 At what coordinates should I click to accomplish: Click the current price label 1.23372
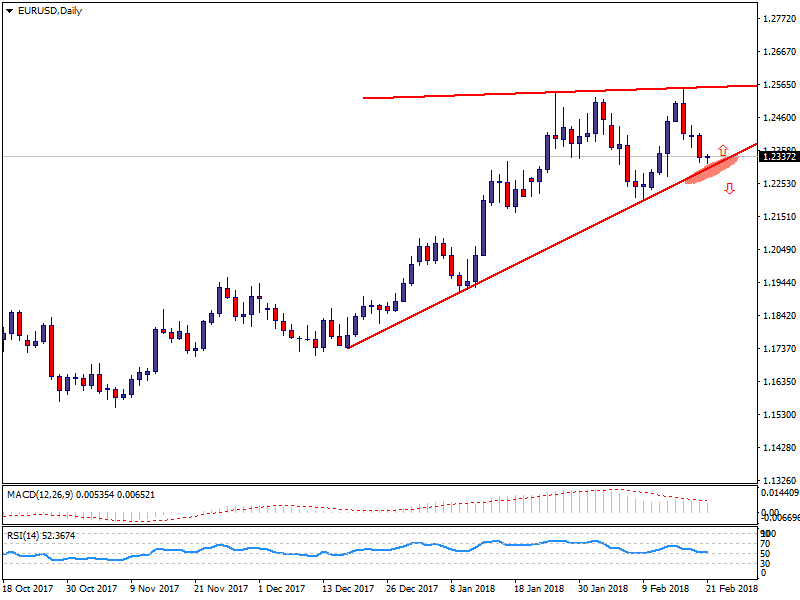click(778, 156)
